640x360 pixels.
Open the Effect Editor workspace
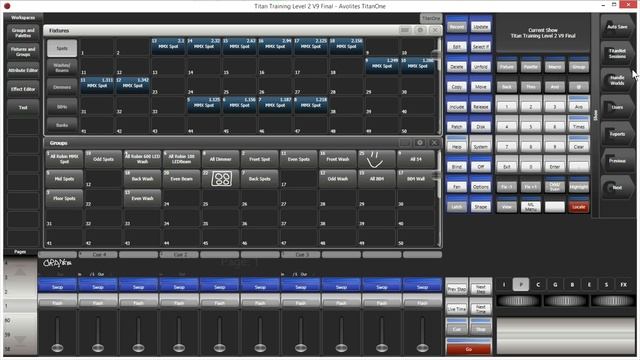23,89
